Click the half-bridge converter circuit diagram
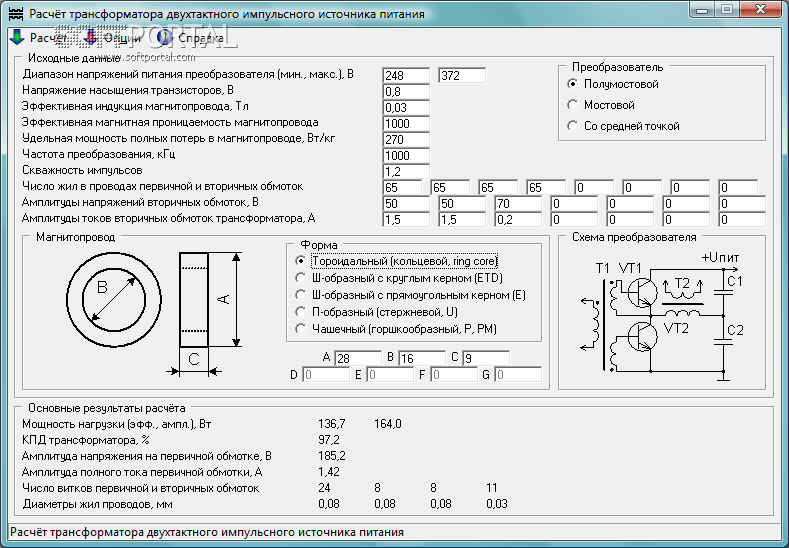This screenshot has width=789, height=548. coord(661,316)
